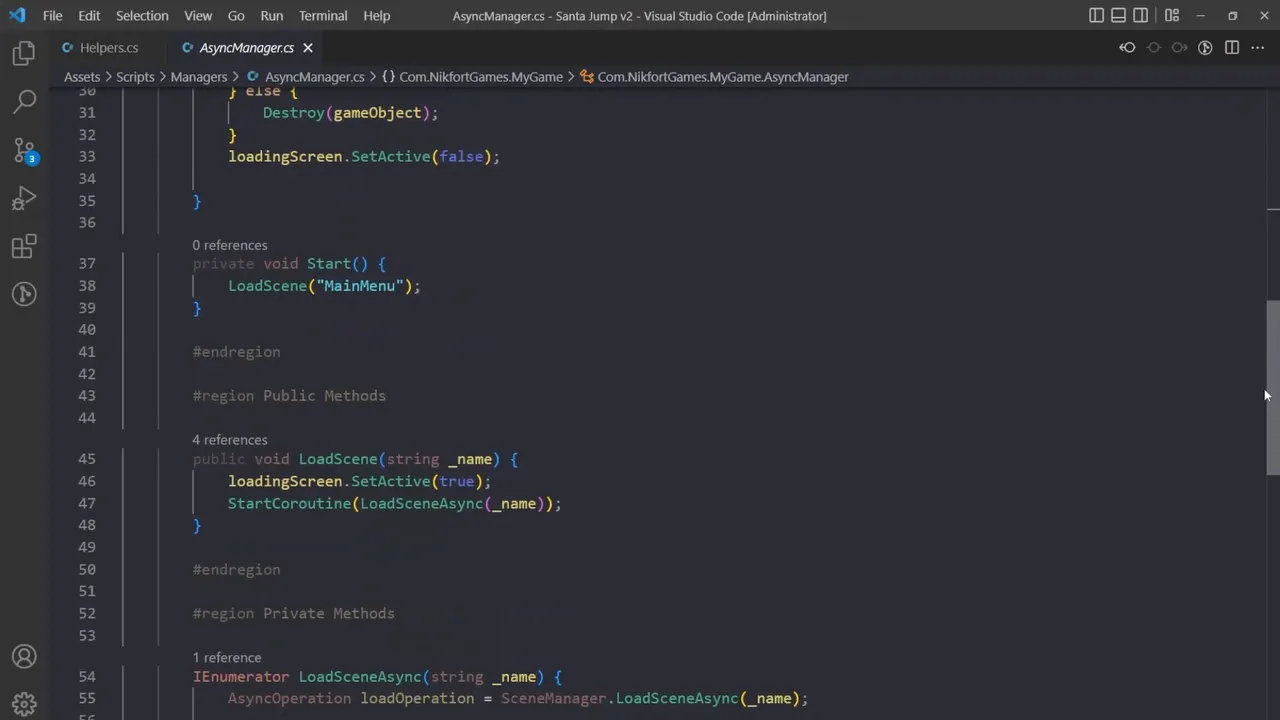The width and height of the screenshot is (1280, 720).
Task: Select the AsyncManager.cs tab
Action: (x=246, y=48)
